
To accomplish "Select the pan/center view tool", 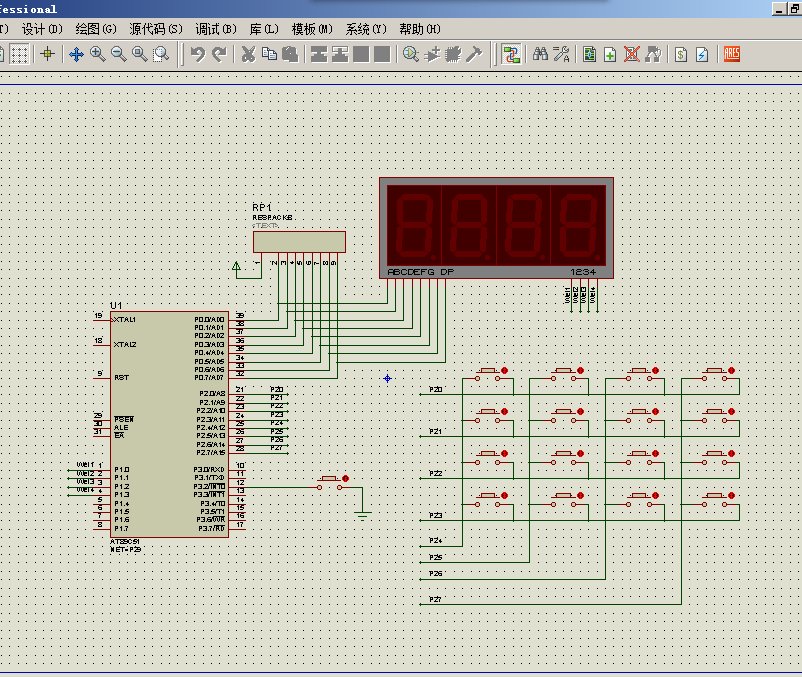I will 76,54.
